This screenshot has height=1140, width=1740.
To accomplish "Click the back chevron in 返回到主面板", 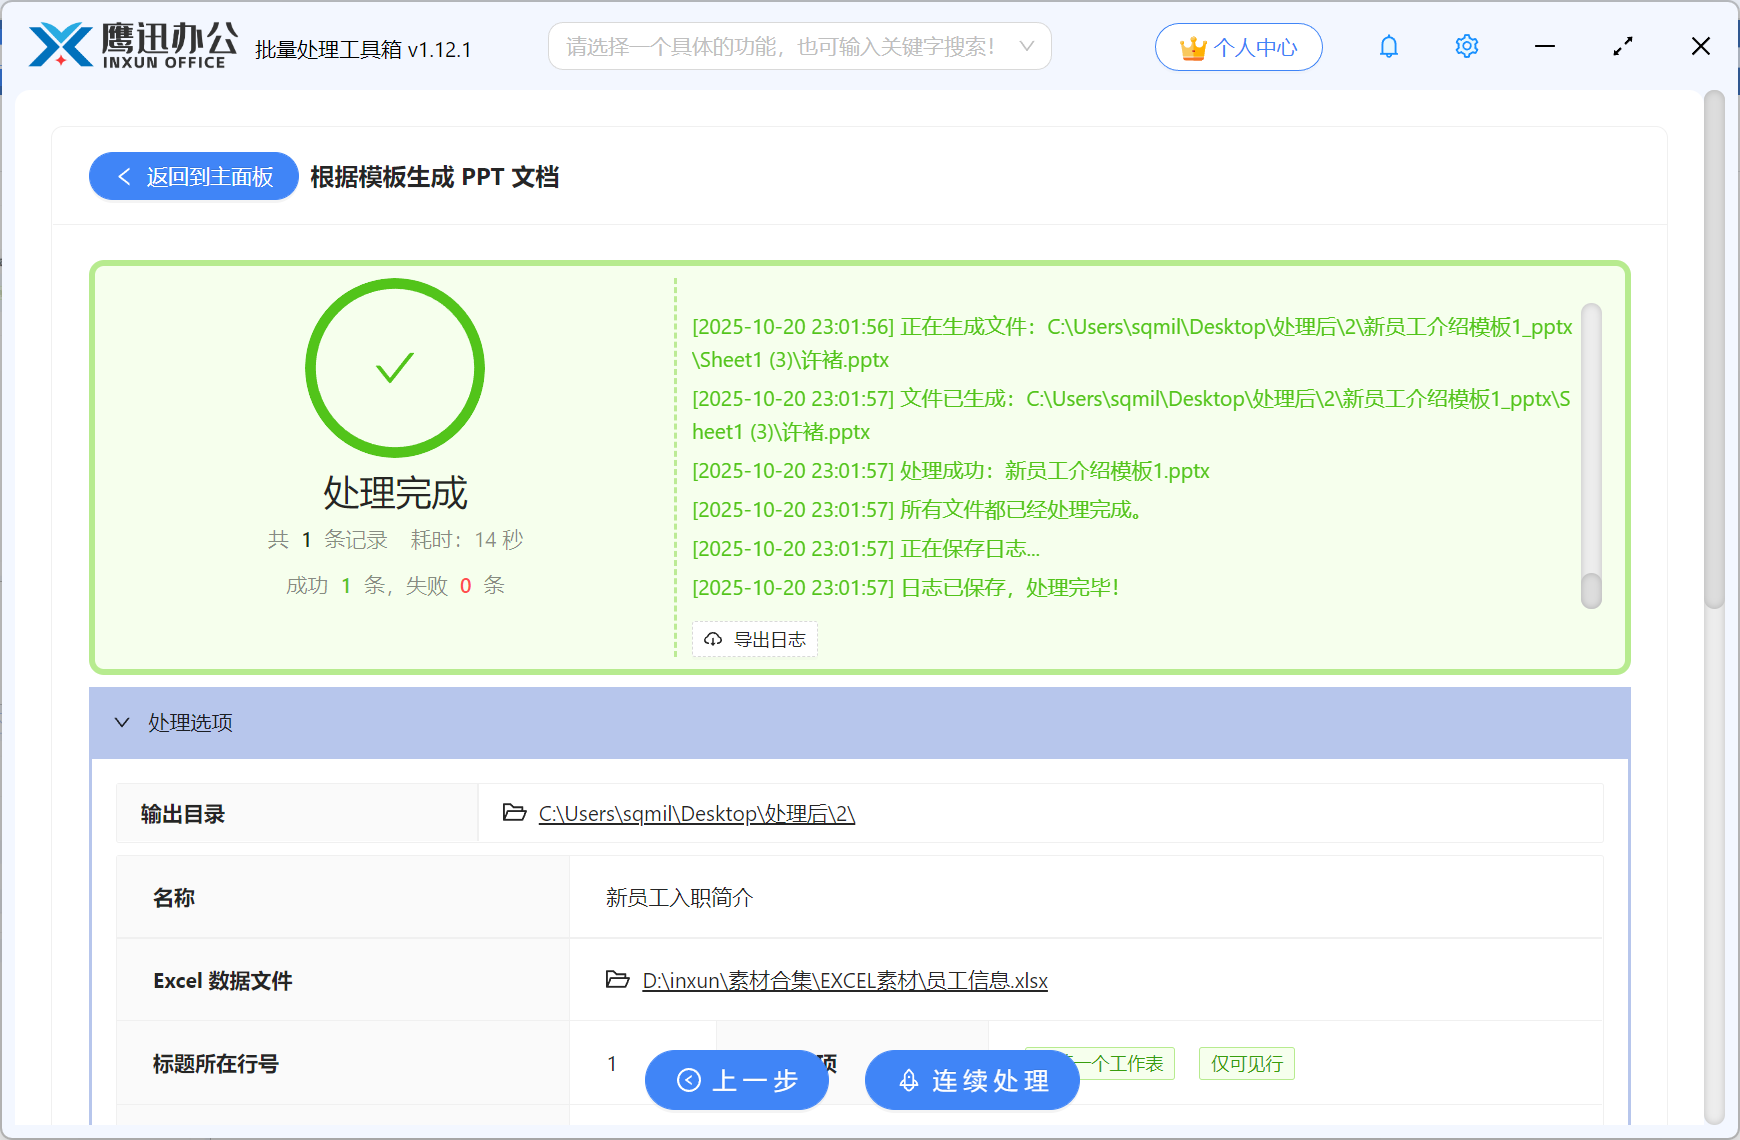I will [123, 176].
